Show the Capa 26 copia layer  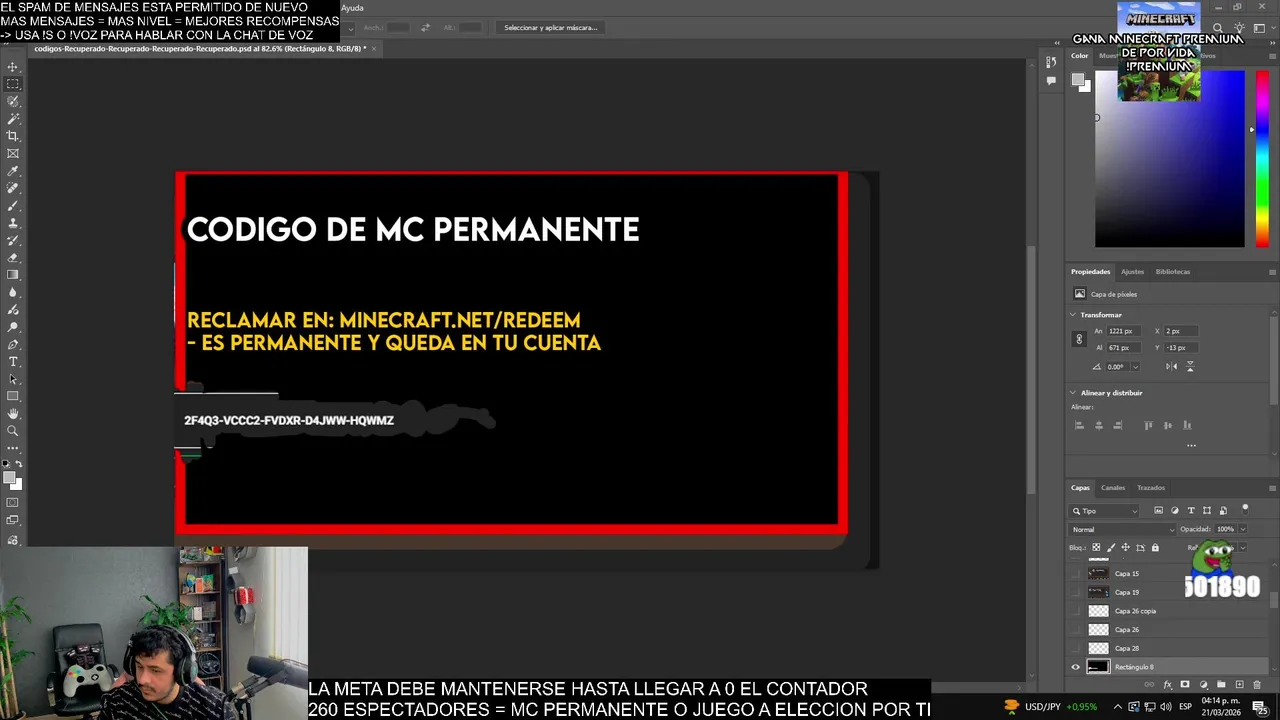click(1076, 611)
